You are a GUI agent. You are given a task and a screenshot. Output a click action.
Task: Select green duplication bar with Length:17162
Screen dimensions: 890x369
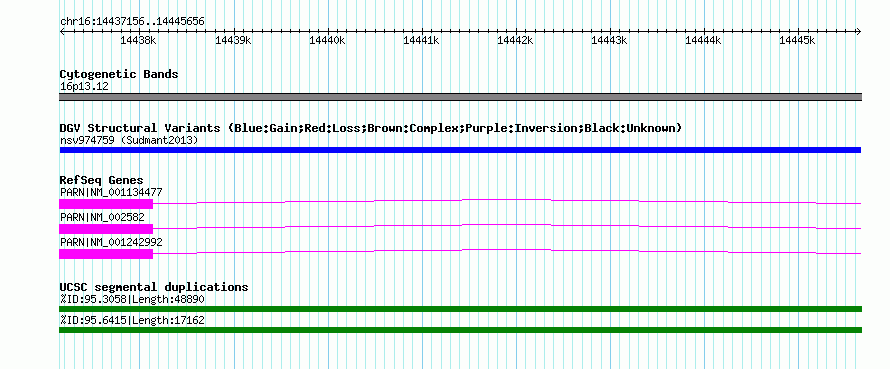coord(460,330)
